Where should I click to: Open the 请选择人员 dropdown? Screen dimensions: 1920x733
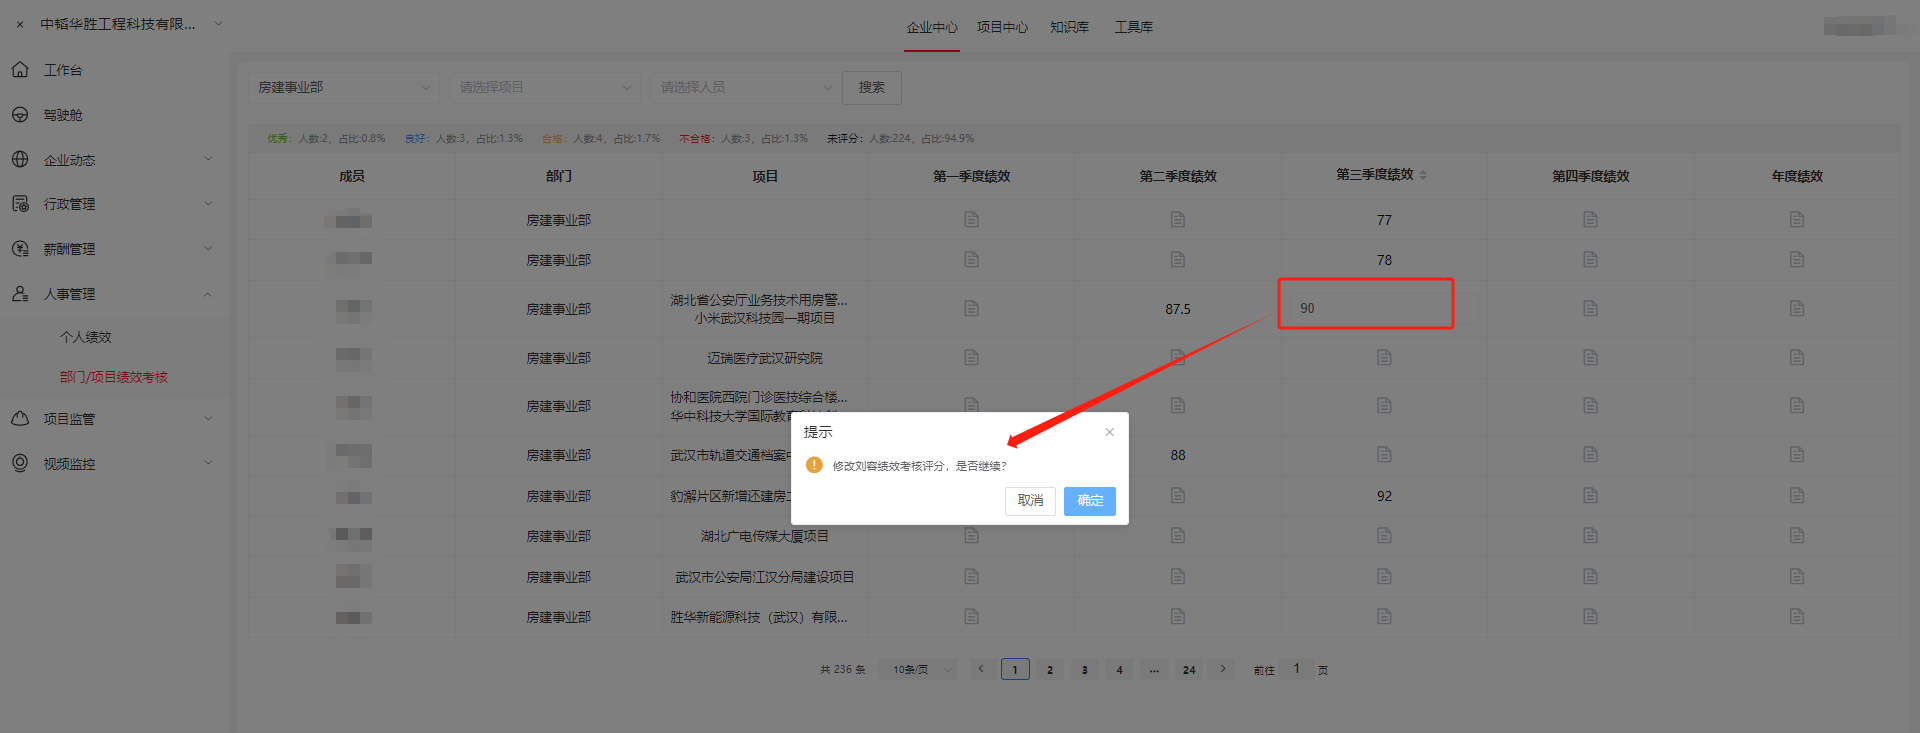(x=746, y=87)
